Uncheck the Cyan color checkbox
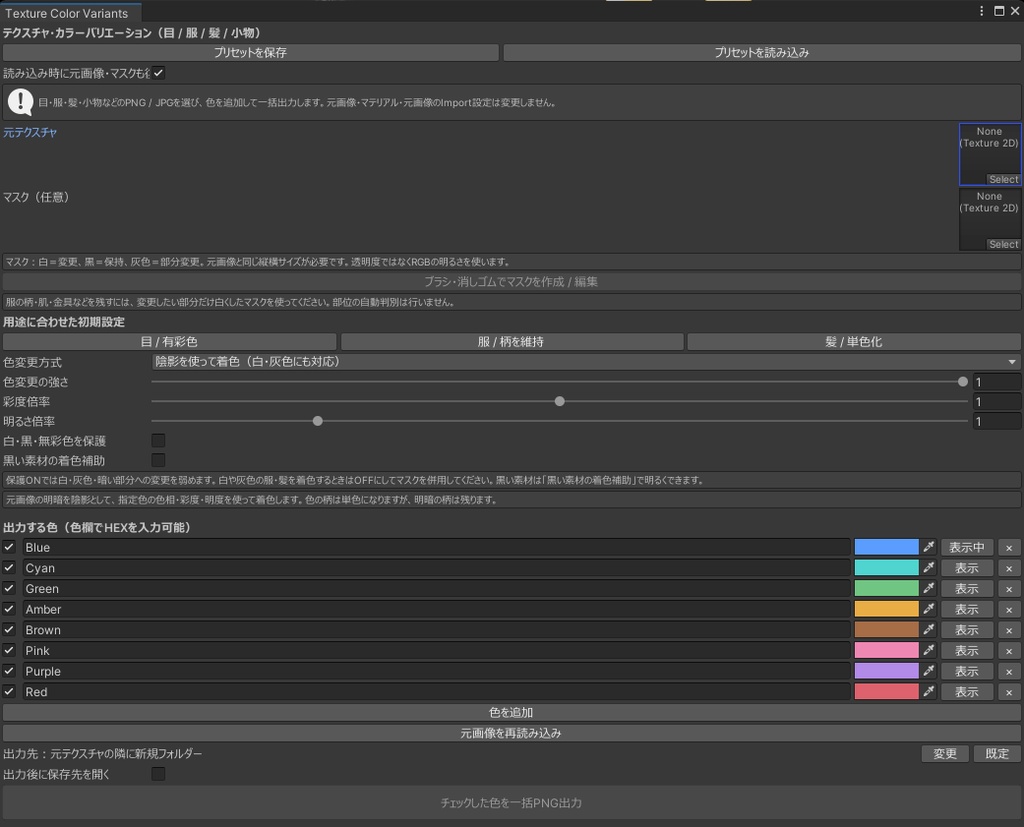This screenshot has height=827, width=1024. tap(9, 568)
